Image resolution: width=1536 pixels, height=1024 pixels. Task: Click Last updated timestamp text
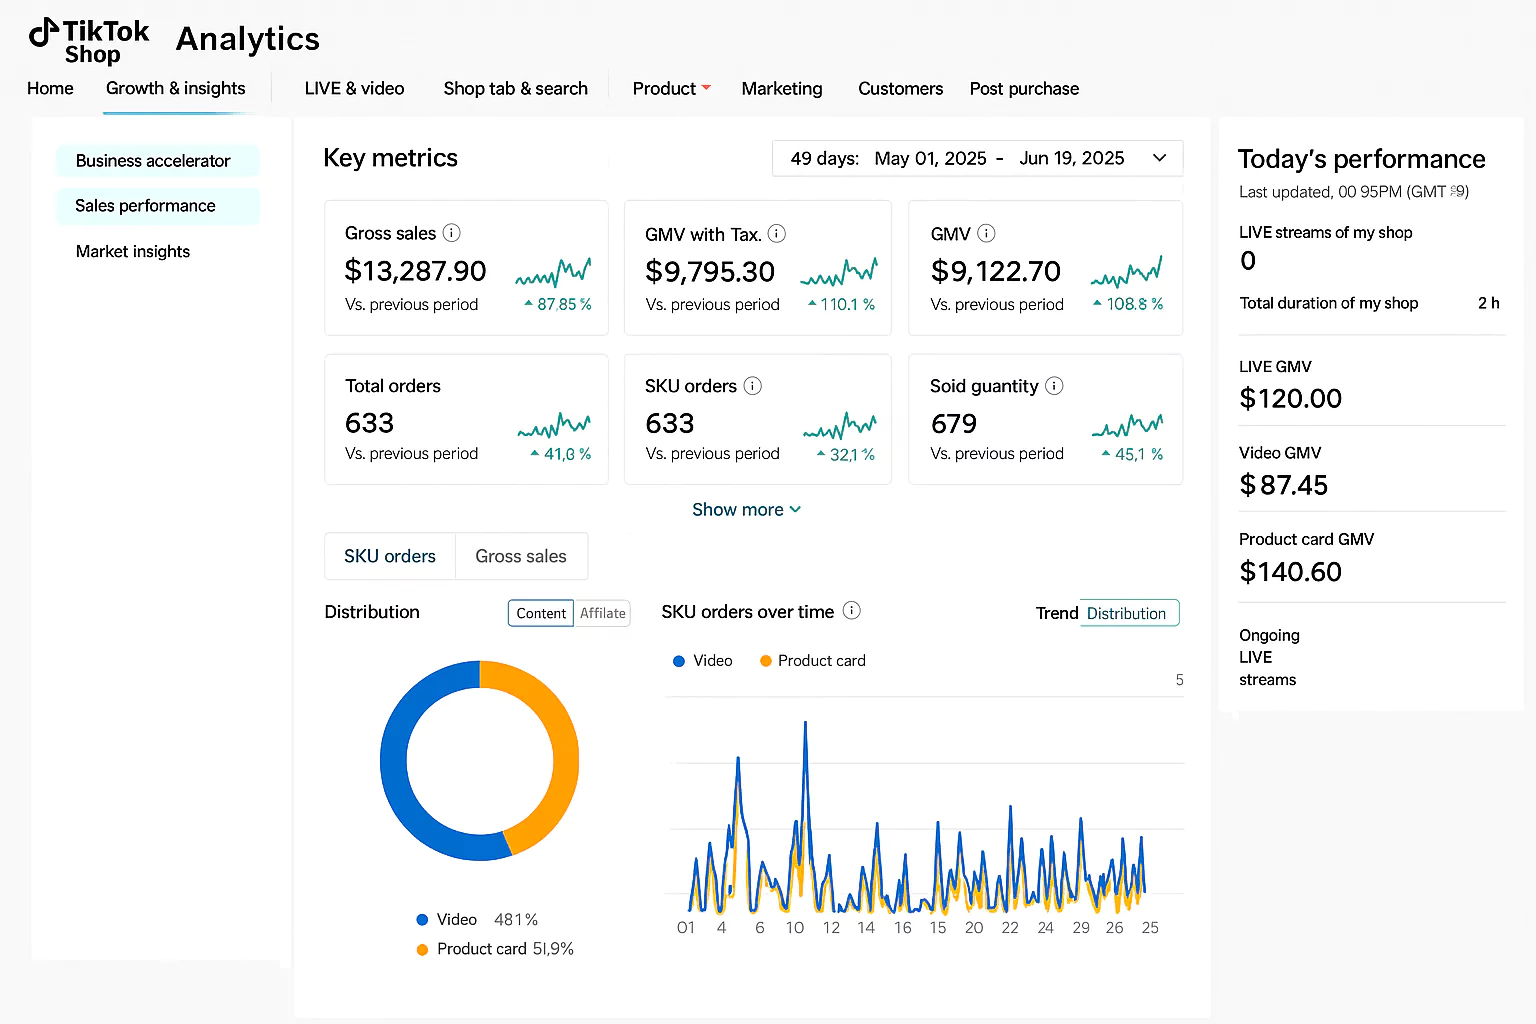coord(1354,192)
